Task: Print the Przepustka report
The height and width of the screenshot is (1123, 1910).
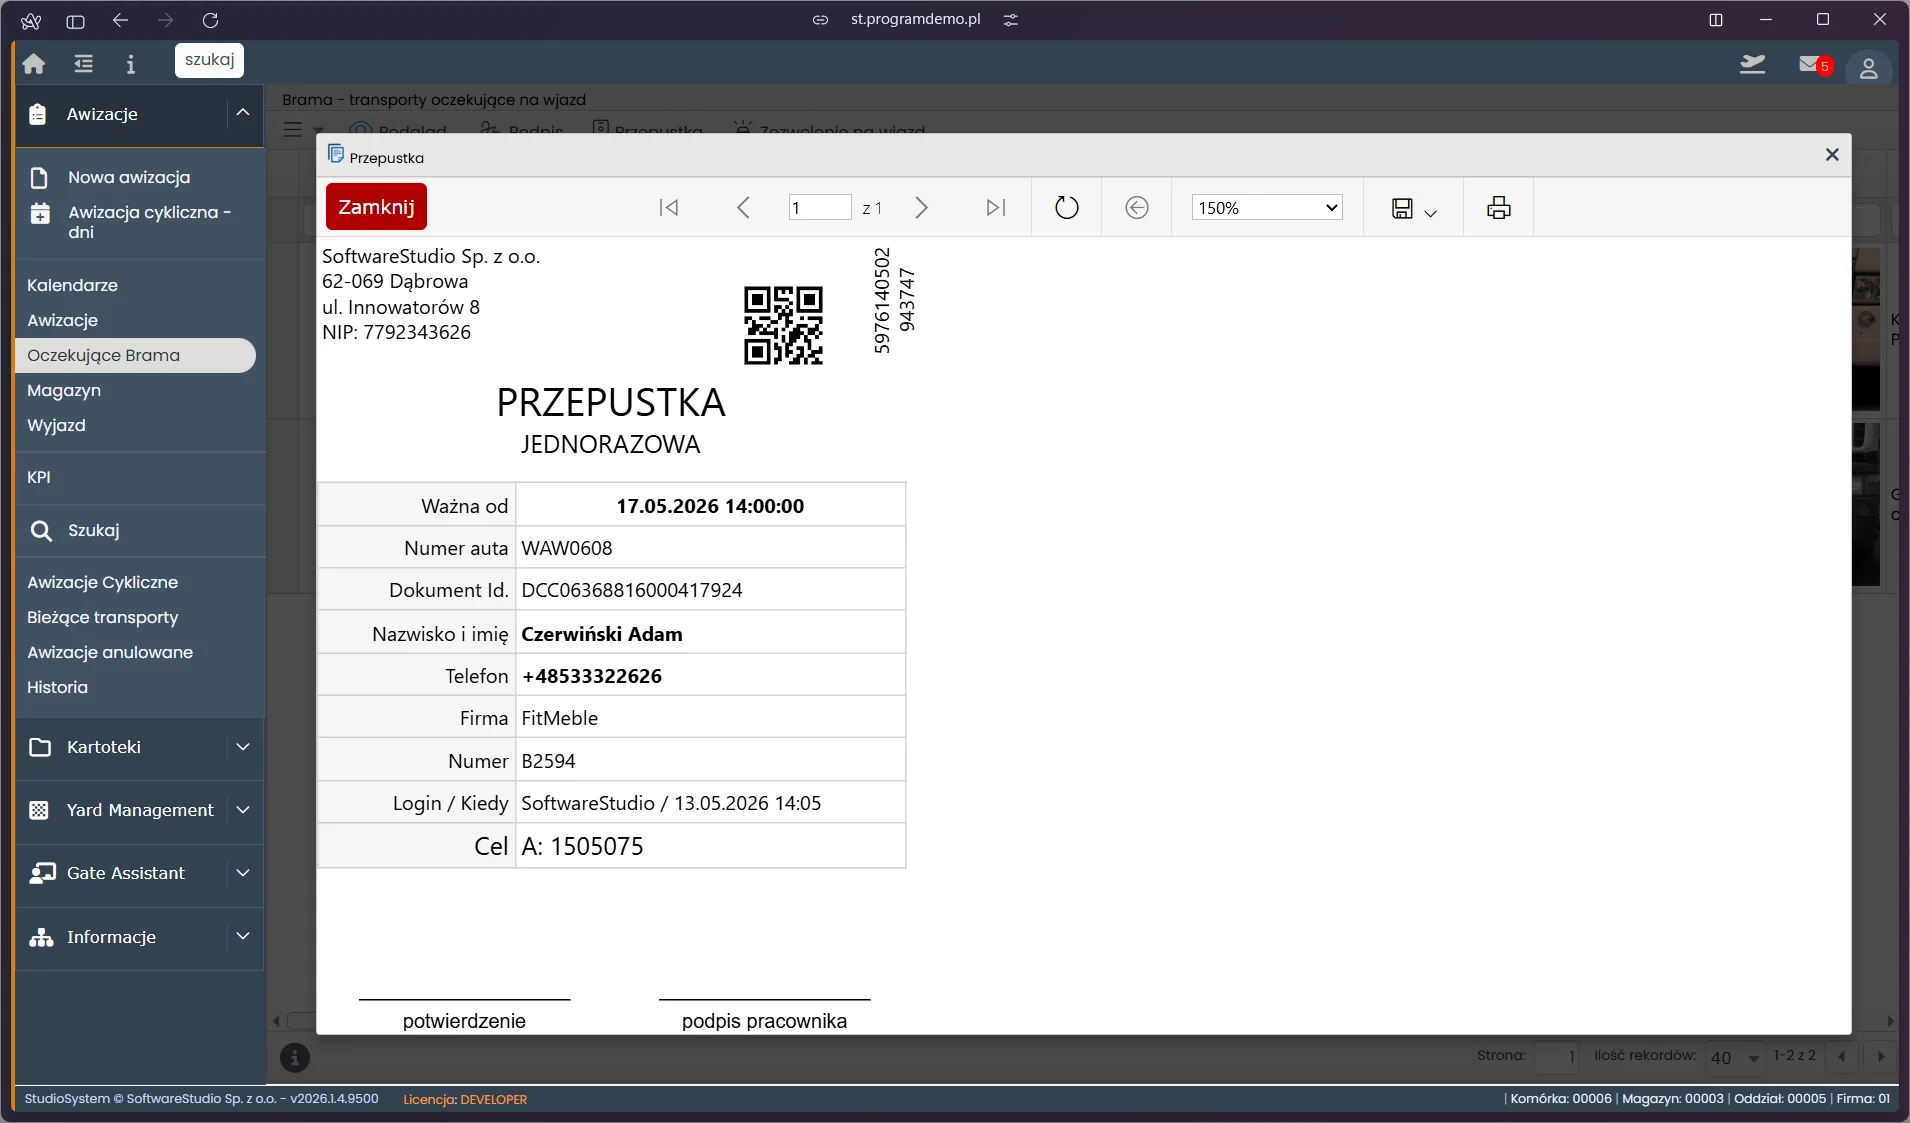Action: (x=1498, y=208)
